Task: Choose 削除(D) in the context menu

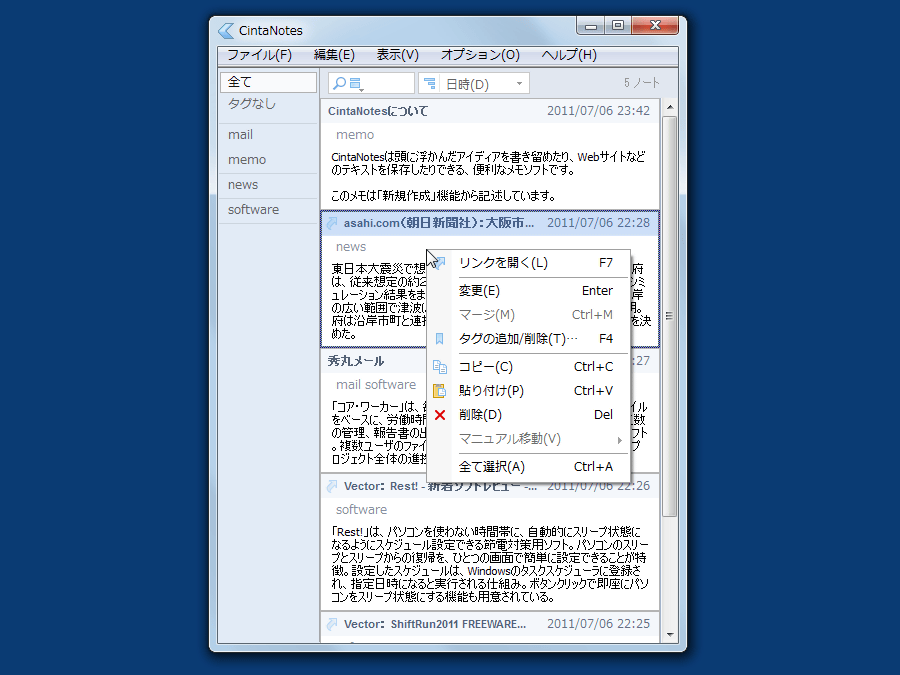Action: pyautogui.click(x=529, y=414)
